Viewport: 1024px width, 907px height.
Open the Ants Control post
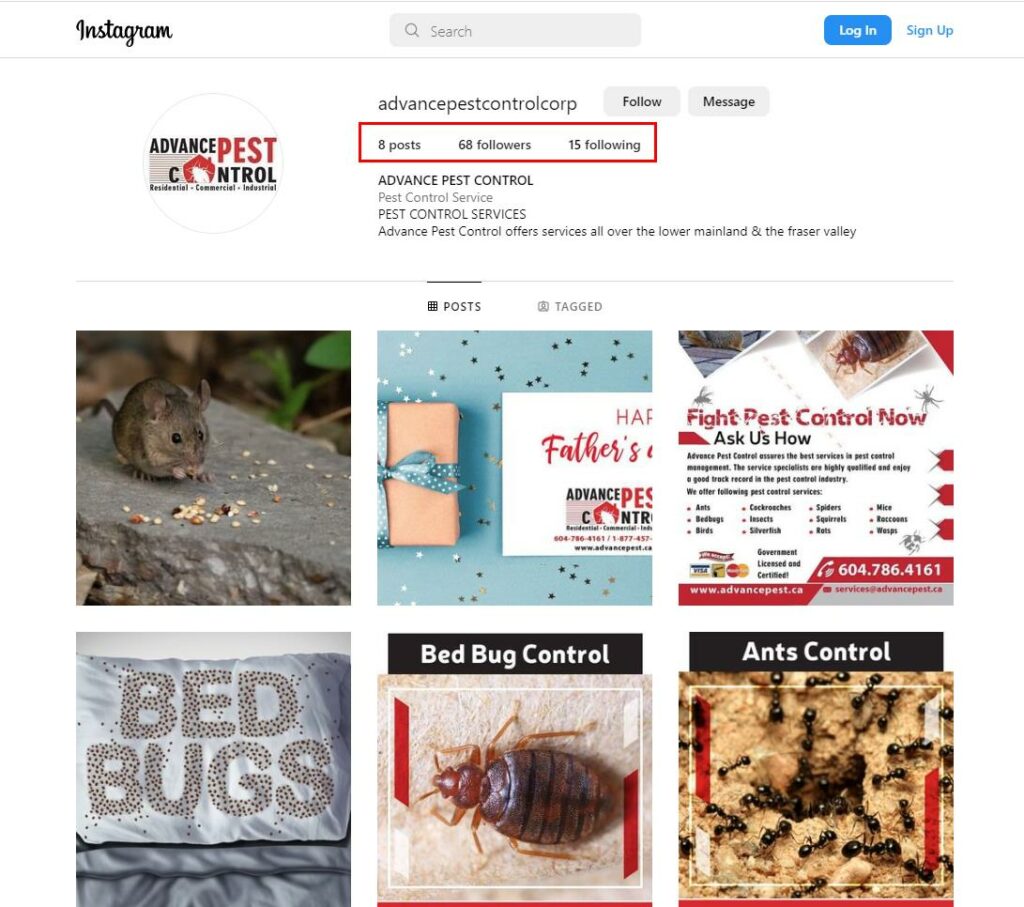pos(816,769)
